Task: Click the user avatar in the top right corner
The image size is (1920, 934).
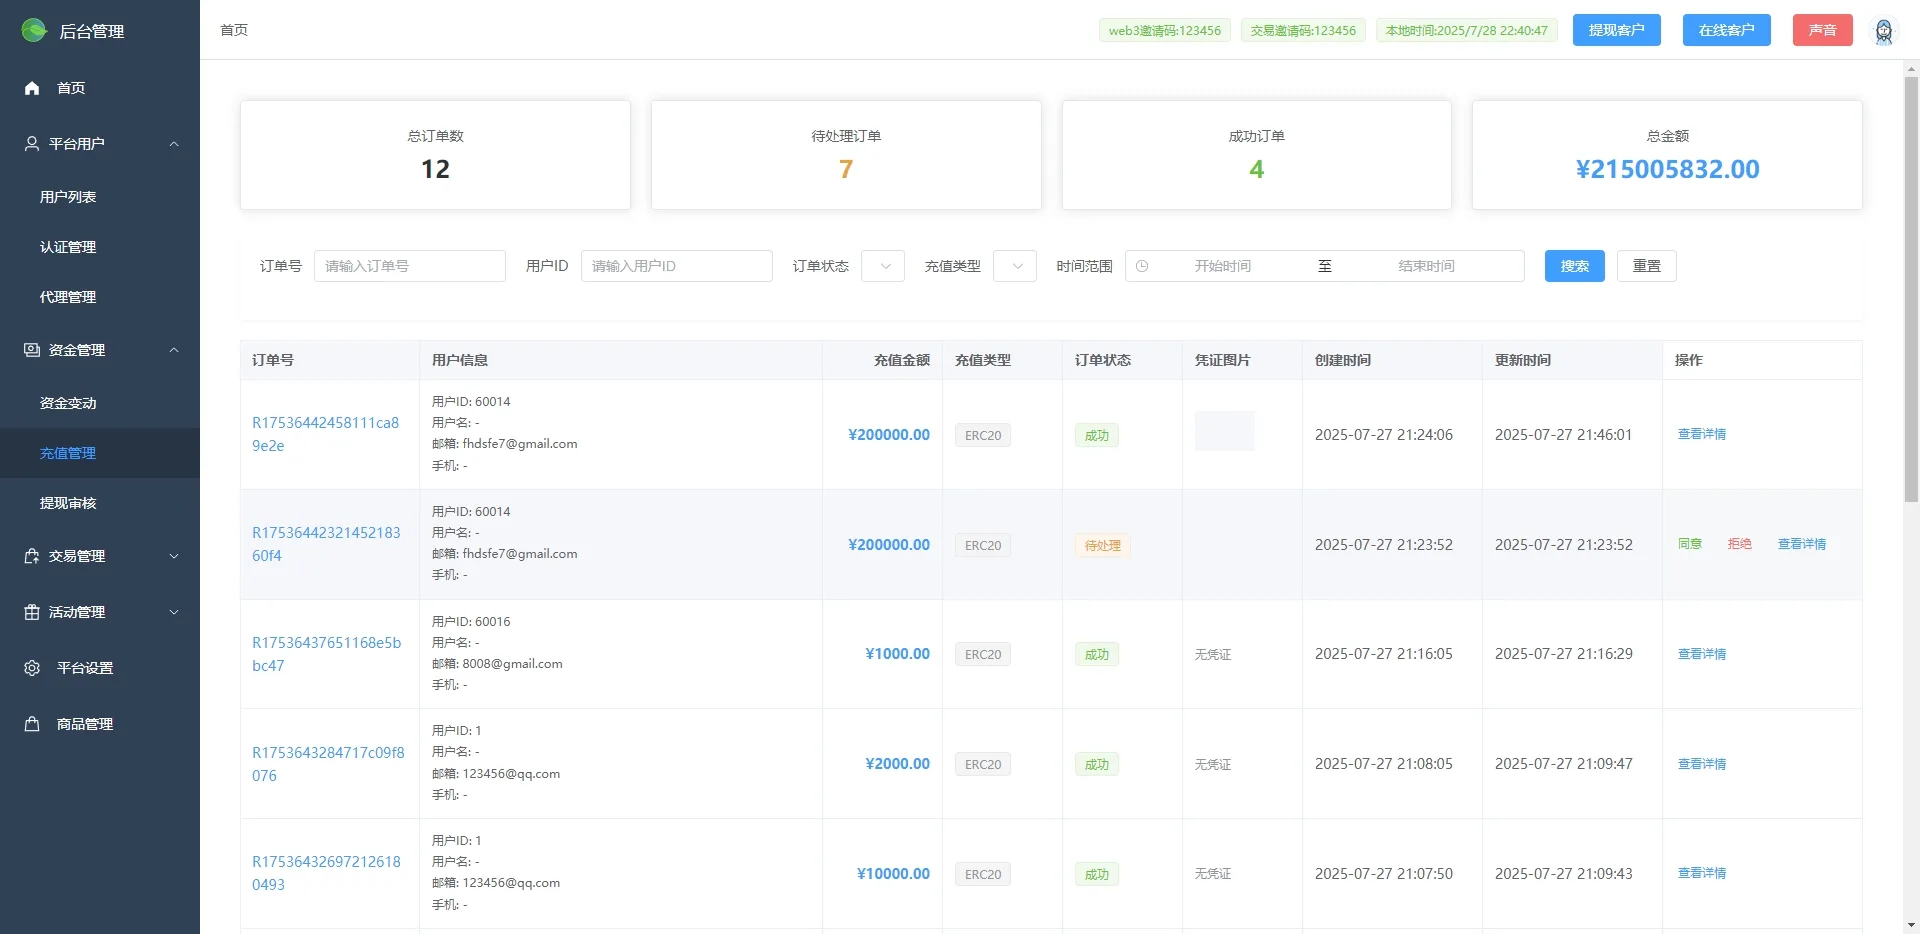Action: [x=1884, y=30]
